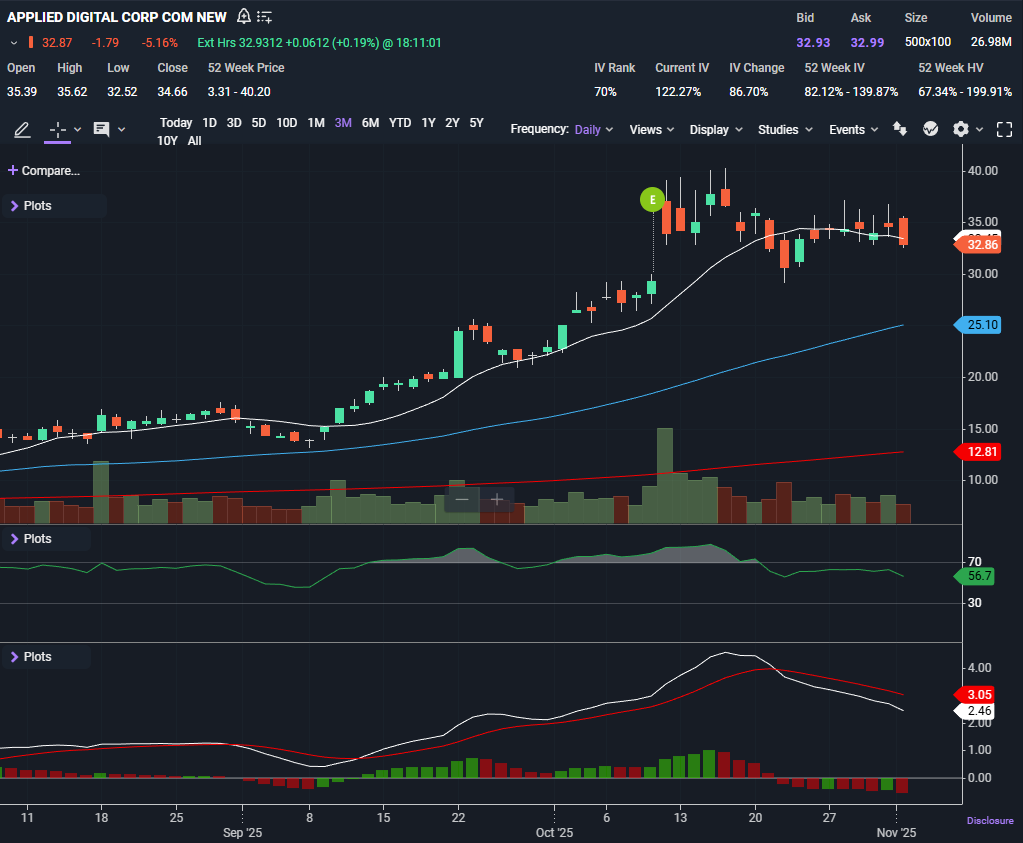Open the settings gear dropdown arrow
Image resolution: width=1023 pixels, height=843 pixels.
click(x=979, y=130)
